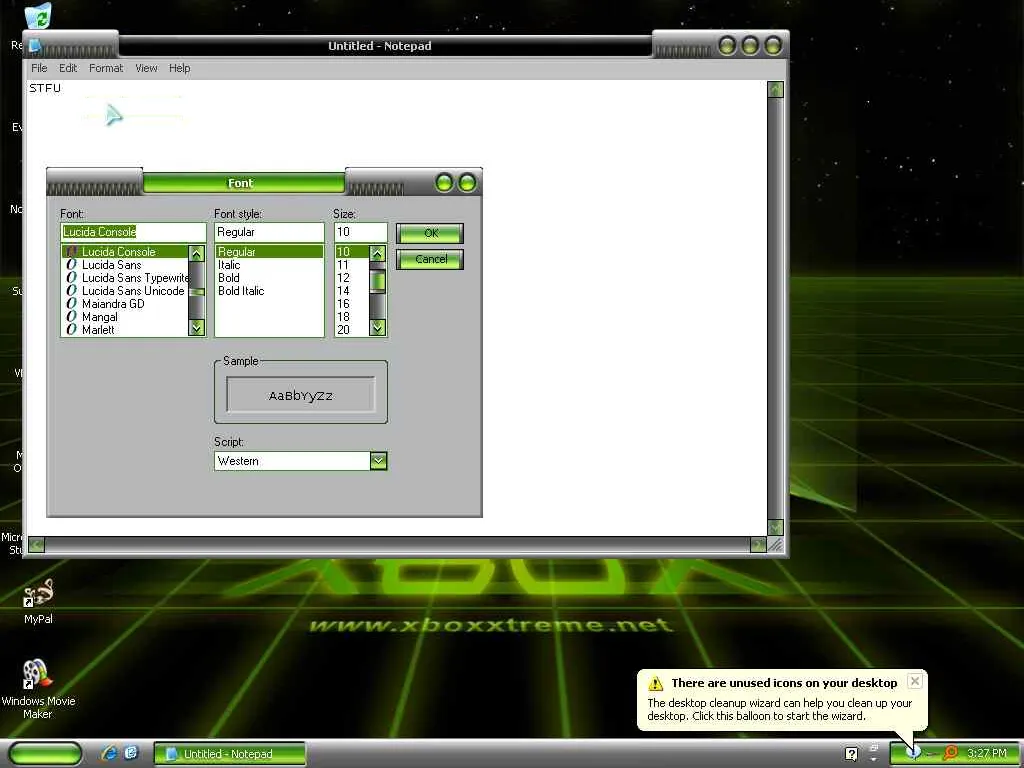Click the size list scrollbar thumb
1024x768 pixels.
(377, 281)
